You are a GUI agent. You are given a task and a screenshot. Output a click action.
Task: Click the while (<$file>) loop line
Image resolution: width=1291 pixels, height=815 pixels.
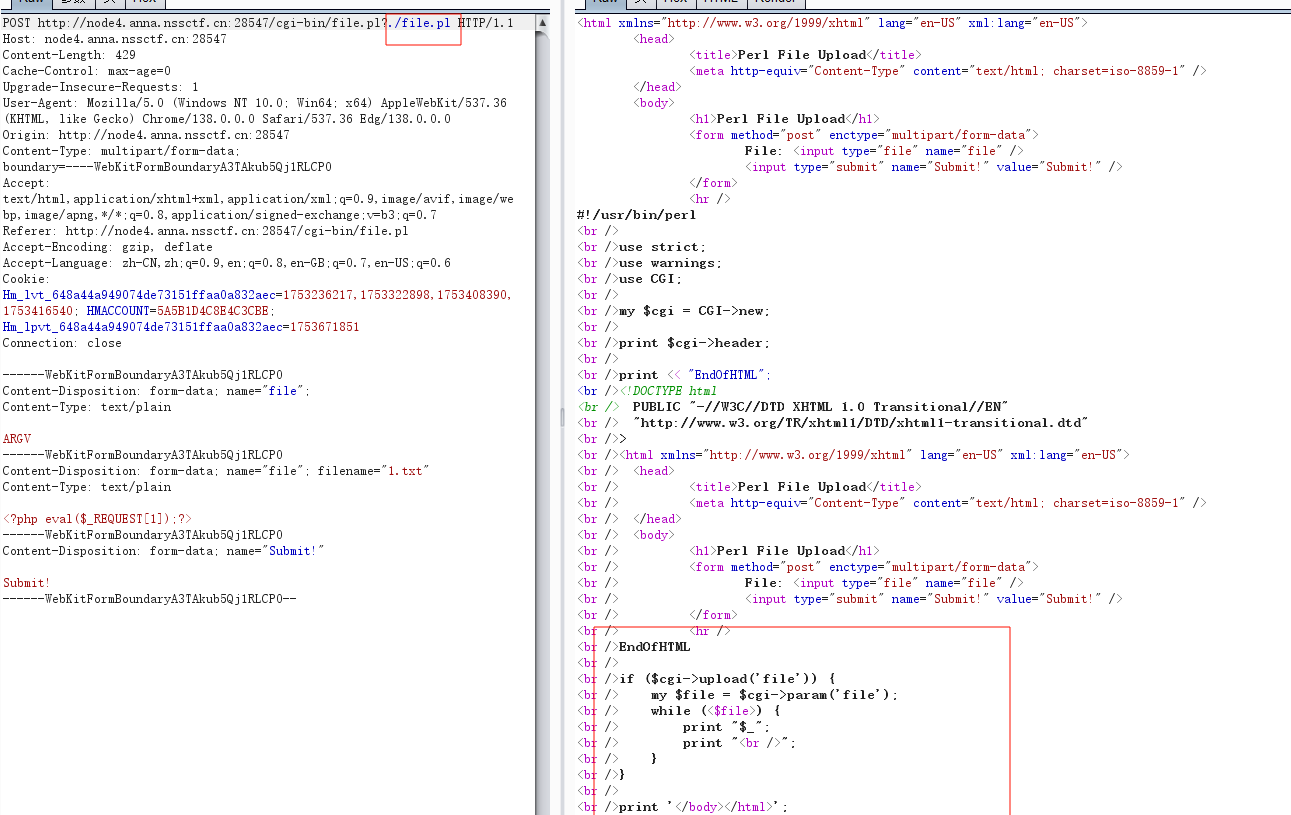pos(715,711)
